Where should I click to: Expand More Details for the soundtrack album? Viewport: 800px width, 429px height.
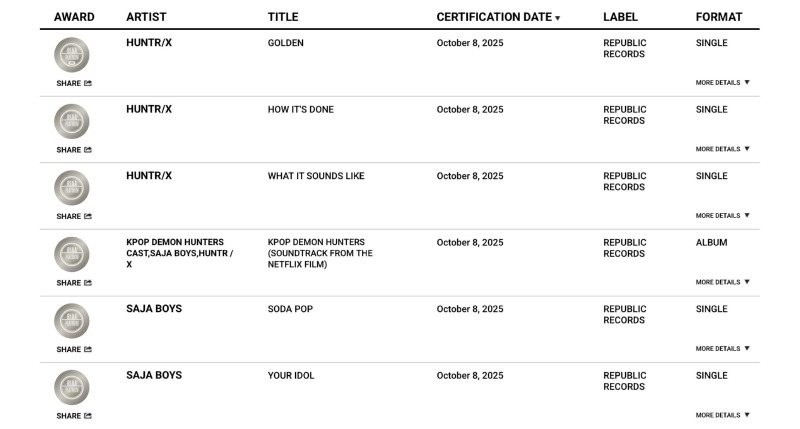[722, 282]
